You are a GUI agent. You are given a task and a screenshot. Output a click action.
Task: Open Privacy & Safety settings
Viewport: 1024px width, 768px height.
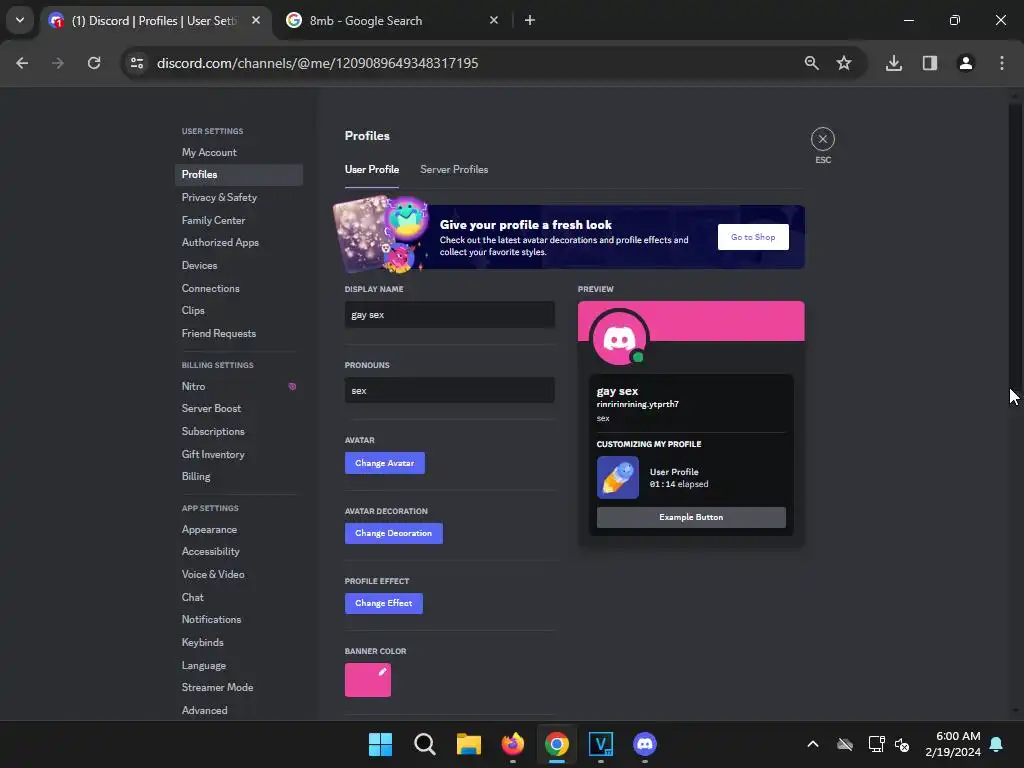tap(238, 197)
